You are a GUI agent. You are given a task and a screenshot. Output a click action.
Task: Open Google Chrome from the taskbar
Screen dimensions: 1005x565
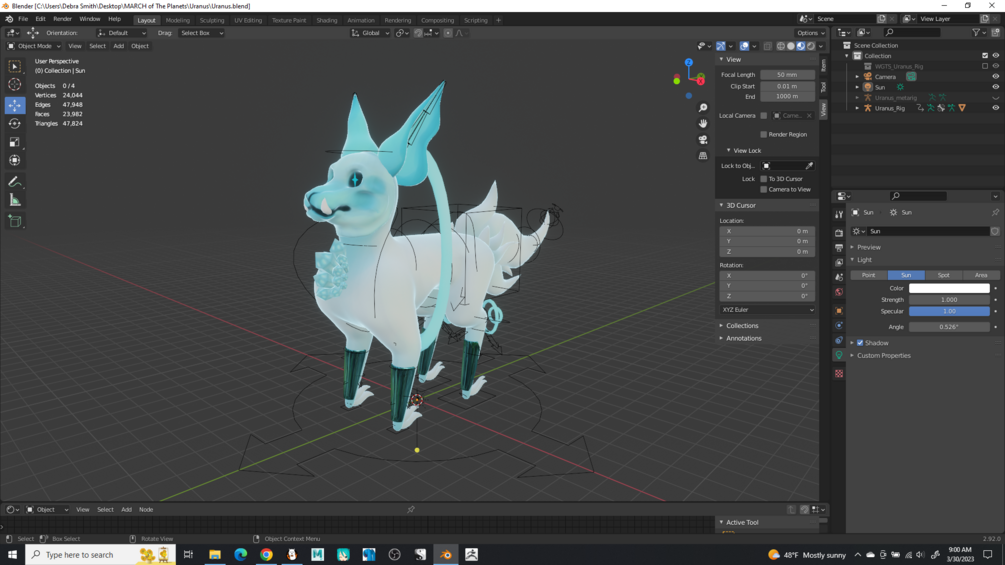coord(266,555)
